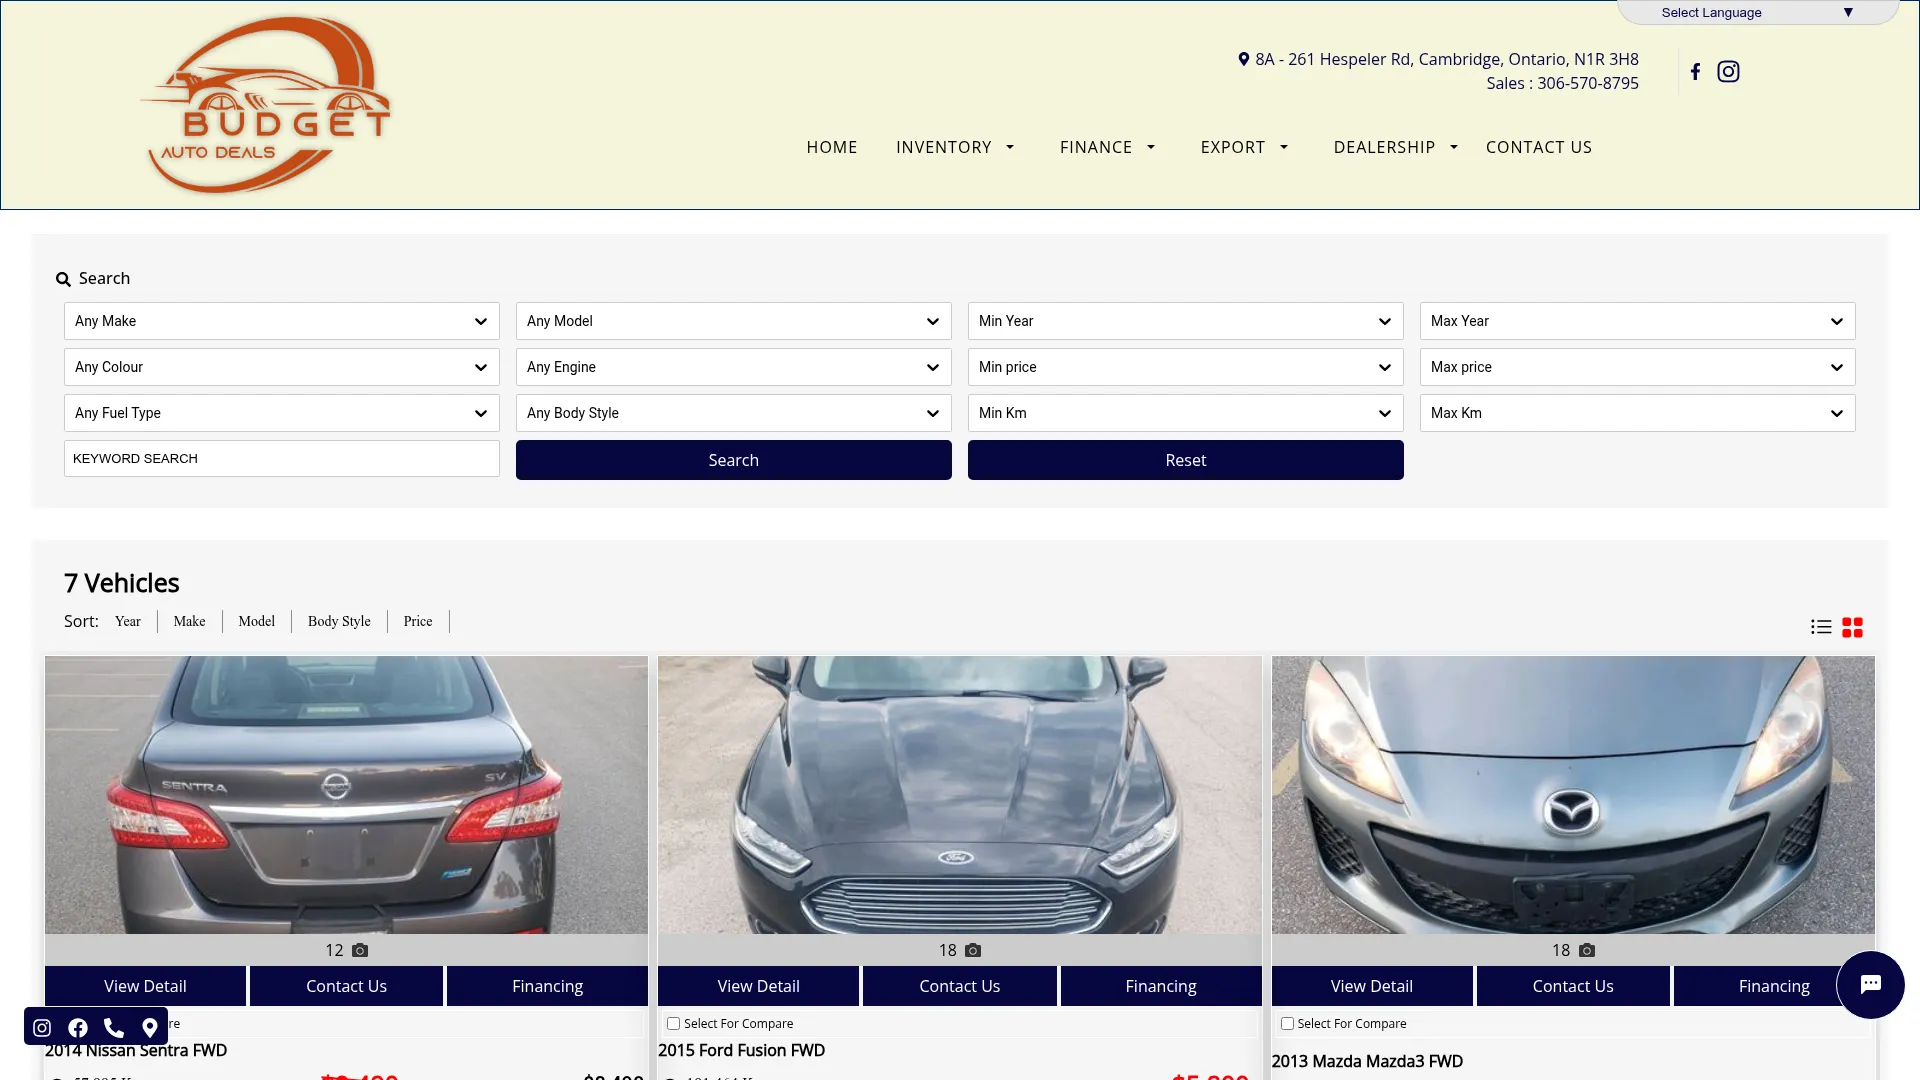1920x1080 pixels.
Task: Expand the EXPORT menu
Action: (x=1244, y=147)
